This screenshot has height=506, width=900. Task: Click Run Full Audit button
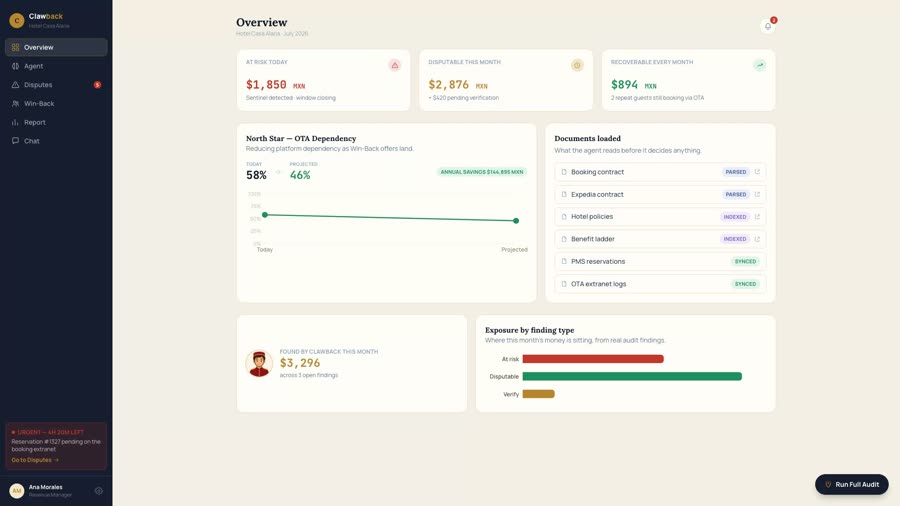coord(852,484)
